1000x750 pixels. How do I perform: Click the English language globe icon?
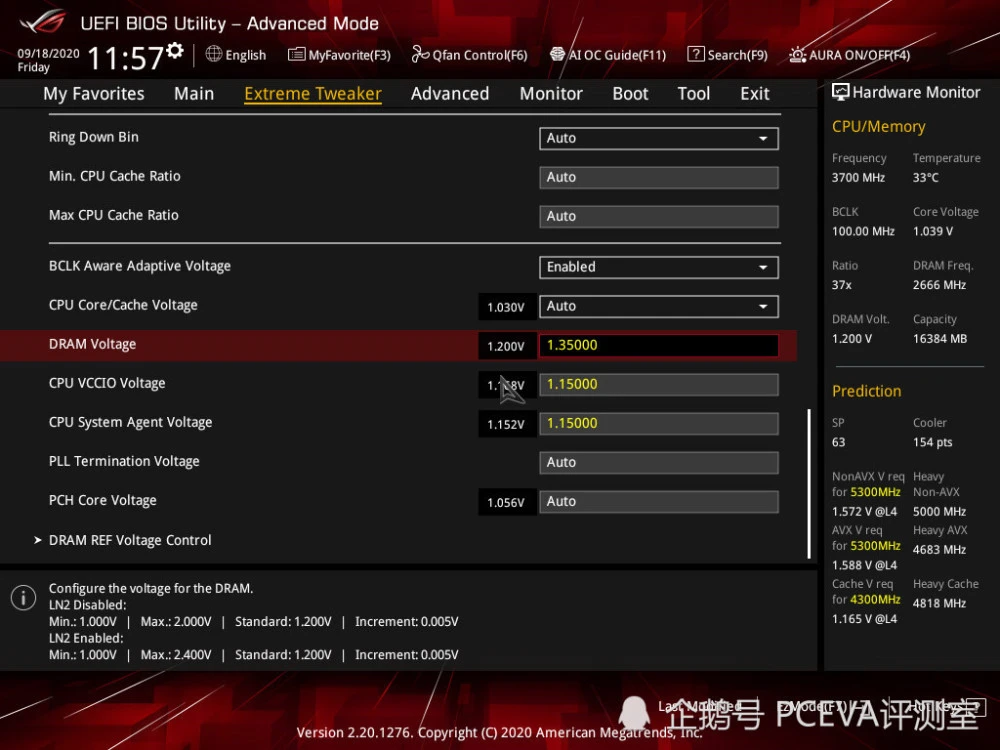pos(214,54)
